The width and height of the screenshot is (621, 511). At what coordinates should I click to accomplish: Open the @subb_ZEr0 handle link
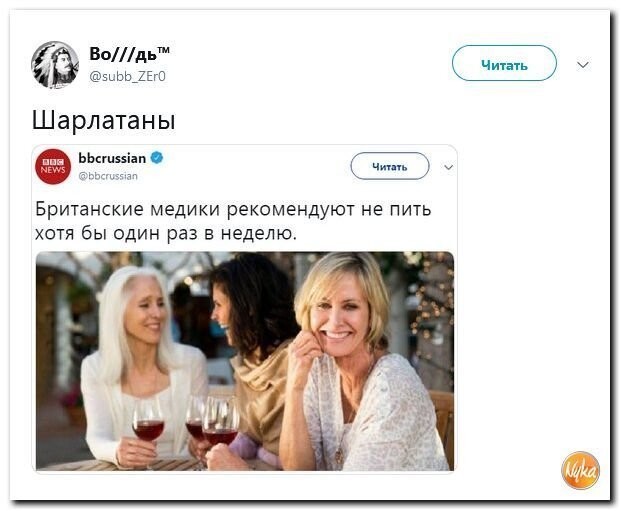pyautogui.click(x=128, y=76)
